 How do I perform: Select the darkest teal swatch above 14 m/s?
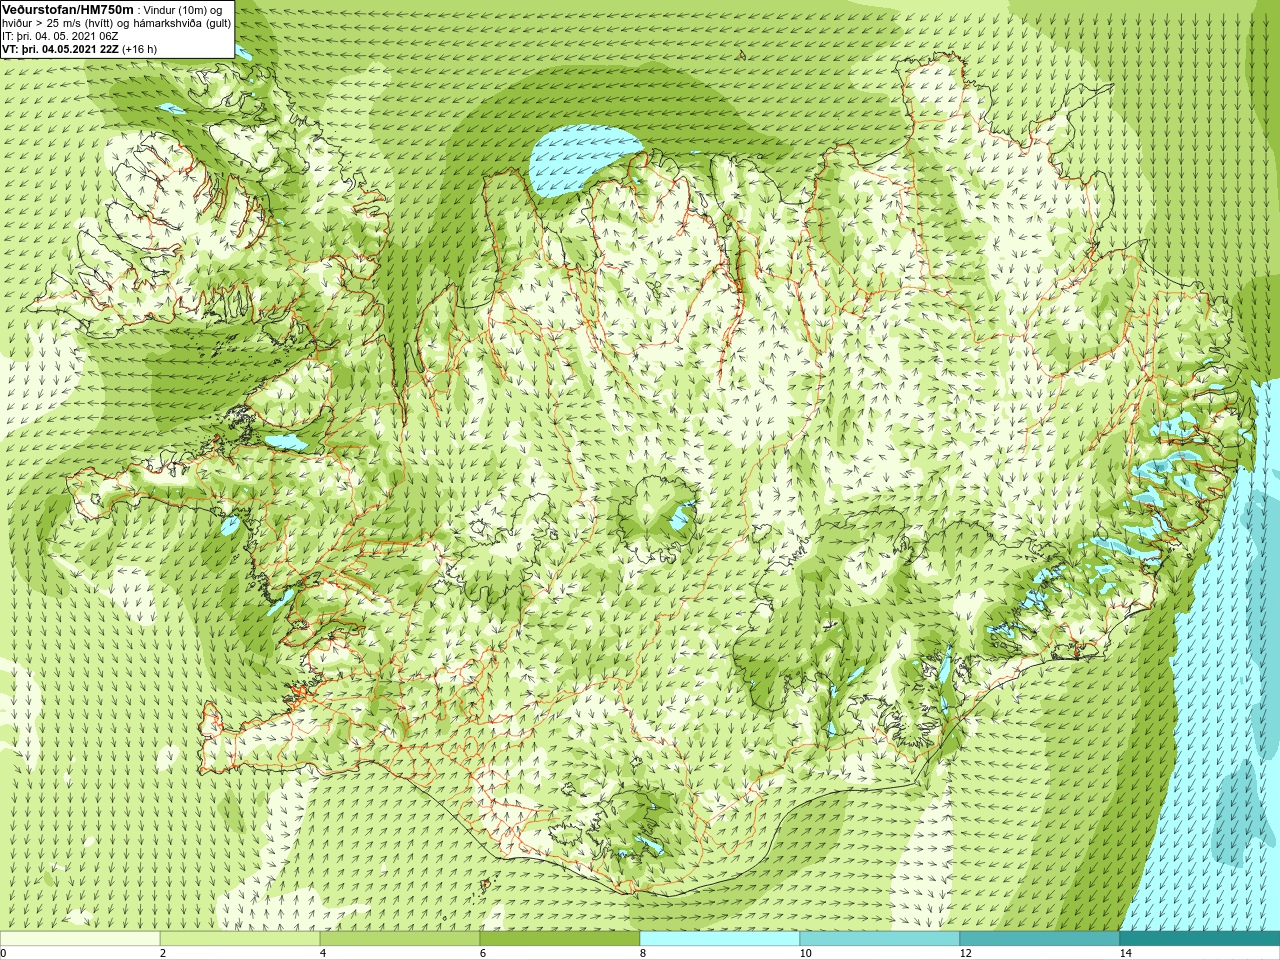pos(1200,939)
